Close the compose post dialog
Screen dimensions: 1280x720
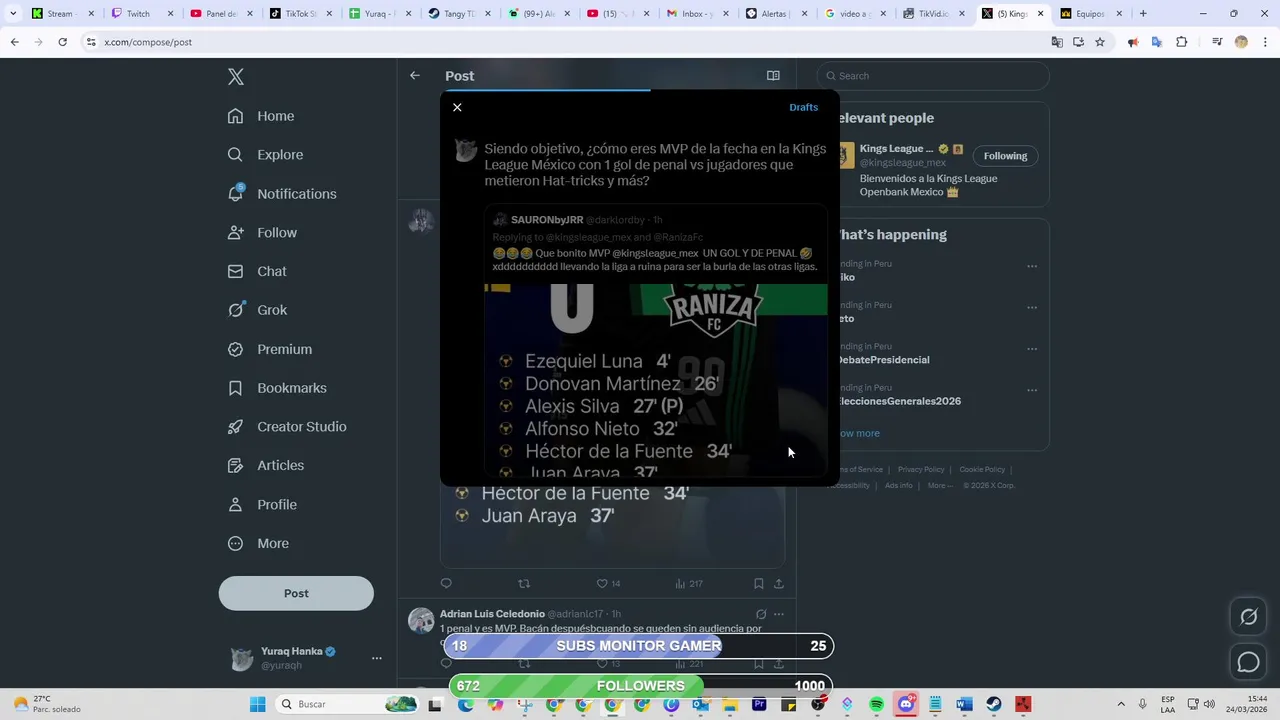457,107
